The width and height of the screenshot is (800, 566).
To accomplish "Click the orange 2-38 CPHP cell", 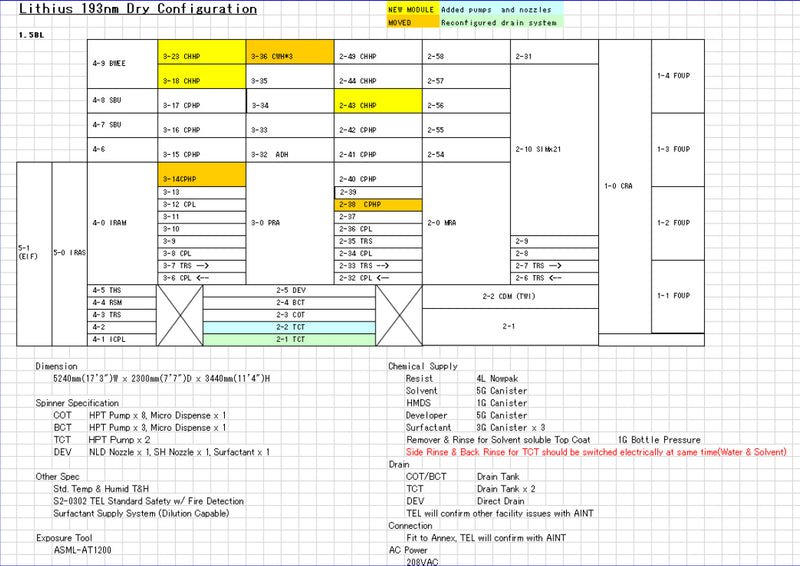I will point(377,204).
